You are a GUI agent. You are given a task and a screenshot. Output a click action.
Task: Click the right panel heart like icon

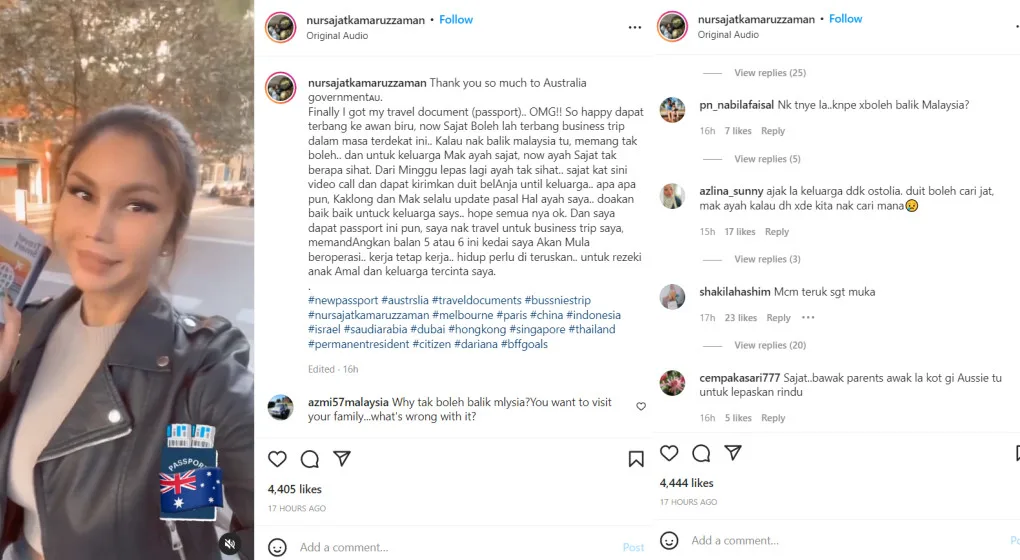(669, 453)
